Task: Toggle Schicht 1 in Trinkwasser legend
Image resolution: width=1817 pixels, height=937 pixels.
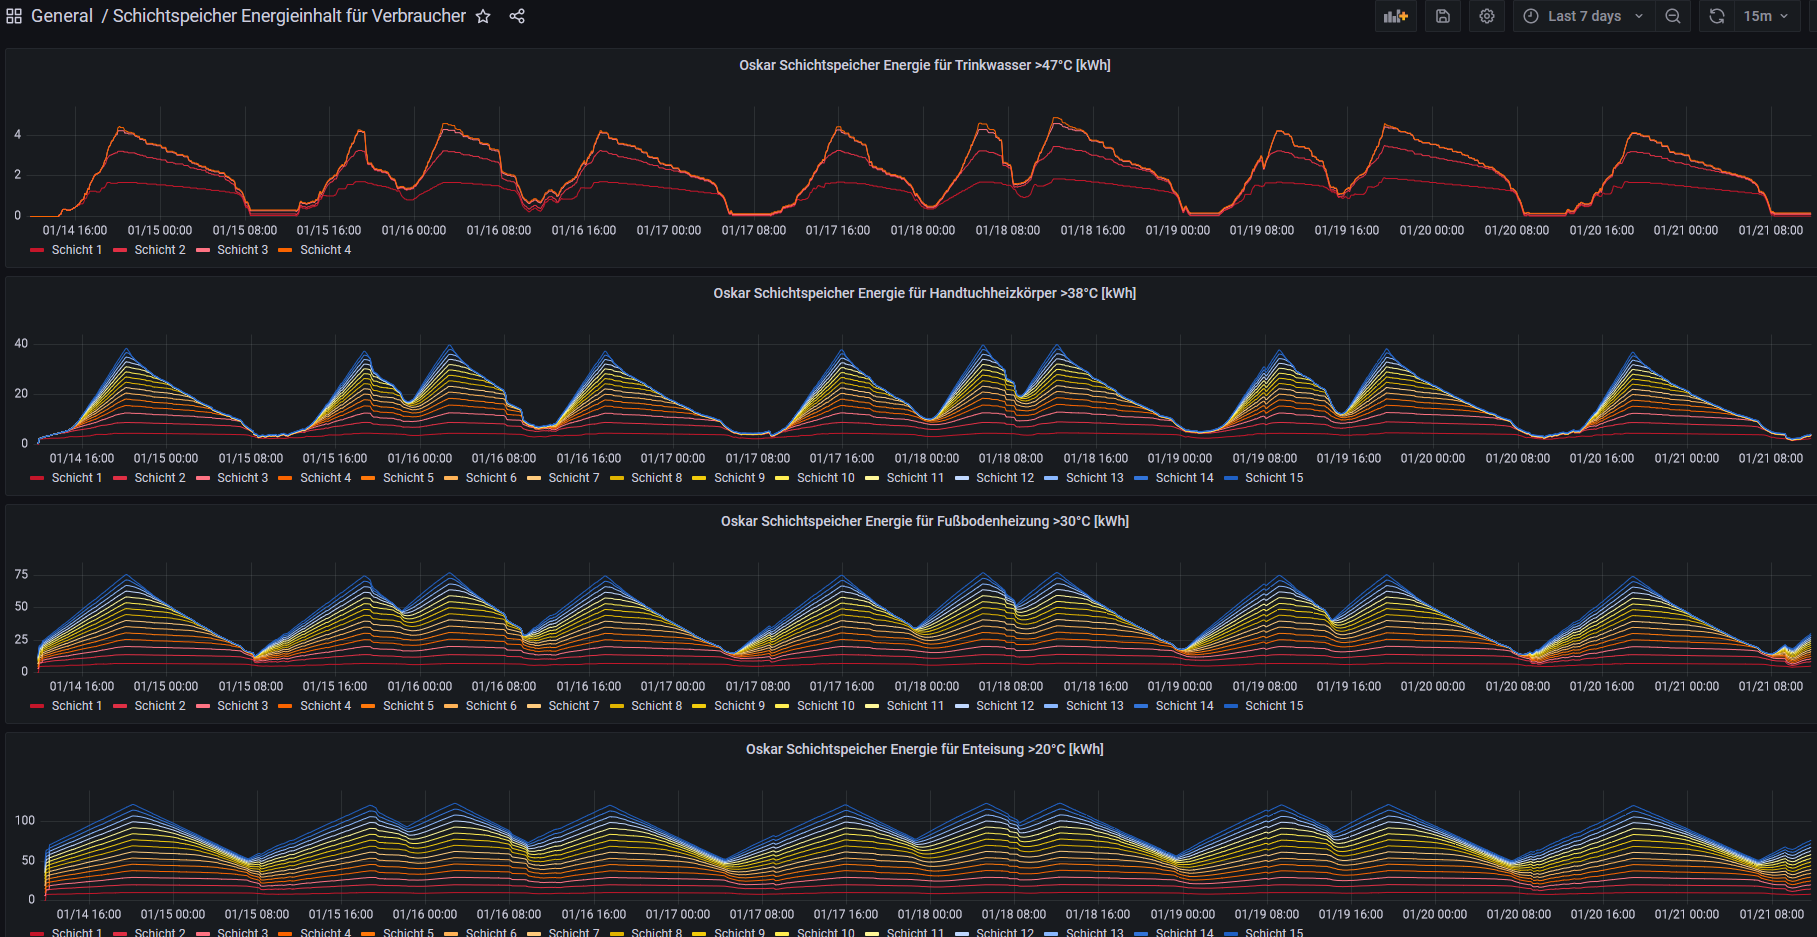Action: pos(77,250)
